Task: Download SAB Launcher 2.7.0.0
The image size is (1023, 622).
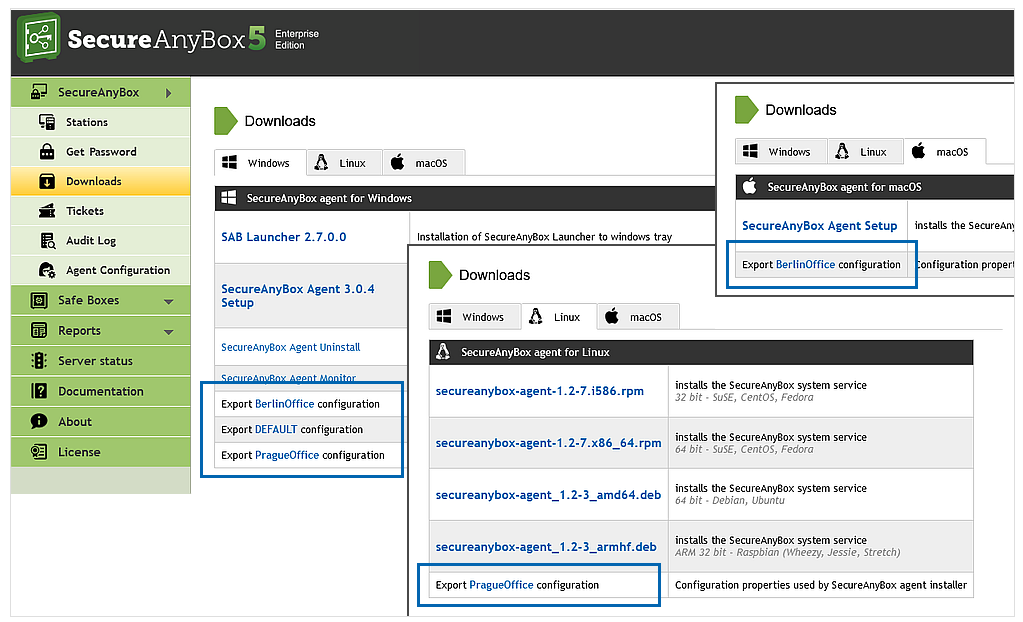Action: pyautogui.click(x=284, y=237)
